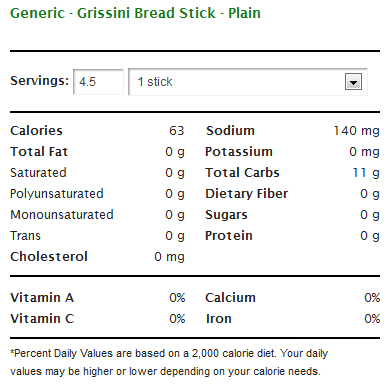The width and height of the screenshot is (388, 384).
Task: Click the Iron label
Action: (219, 319)
